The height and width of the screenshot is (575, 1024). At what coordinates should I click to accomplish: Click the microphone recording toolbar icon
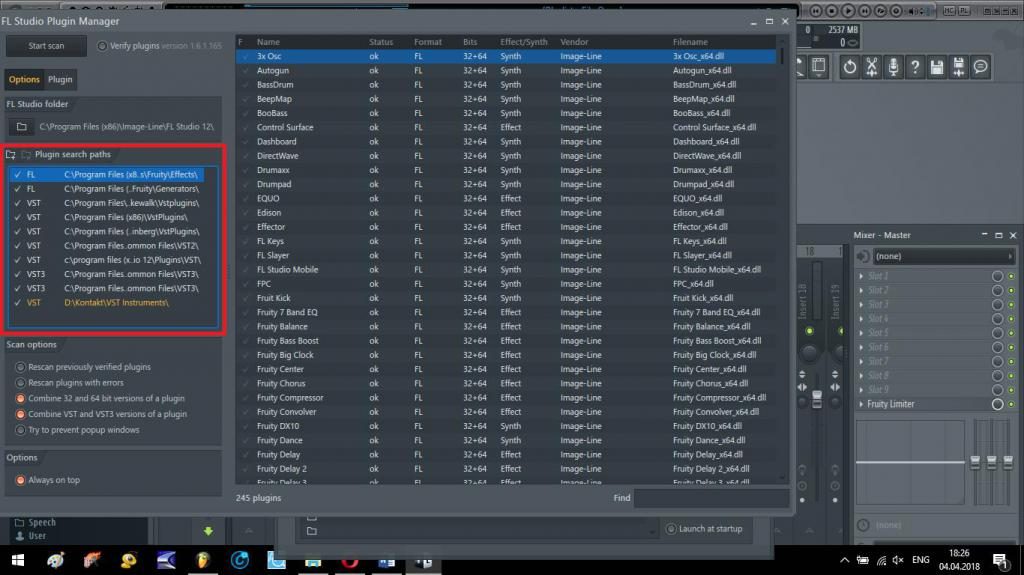pos(893,67)
